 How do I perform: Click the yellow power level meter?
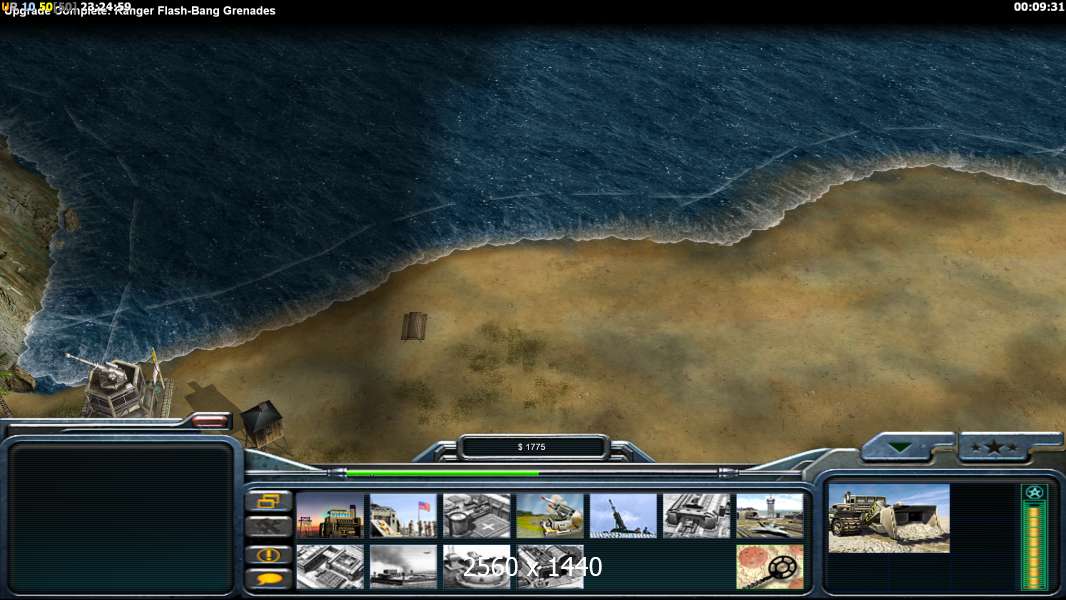click(x=1034, y=546)
